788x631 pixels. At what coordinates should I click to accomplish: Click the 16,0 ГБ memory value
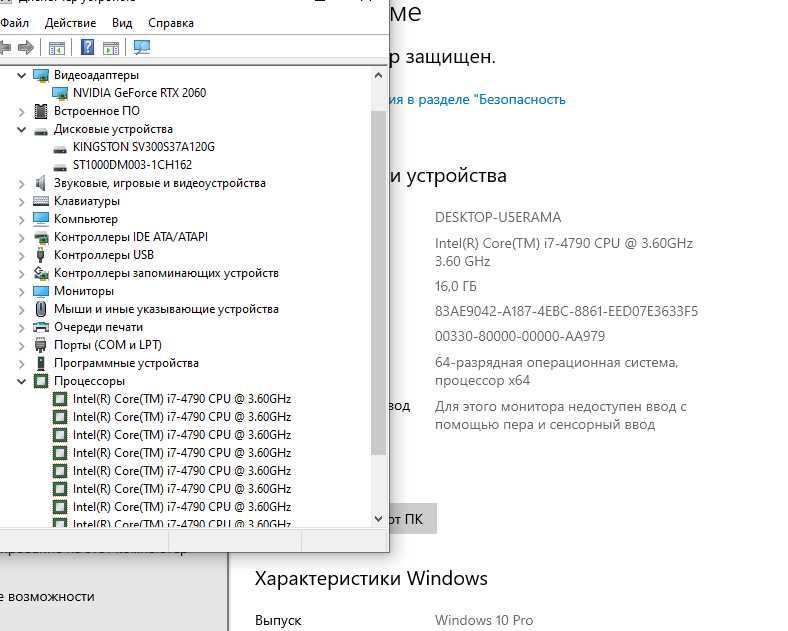456,286
